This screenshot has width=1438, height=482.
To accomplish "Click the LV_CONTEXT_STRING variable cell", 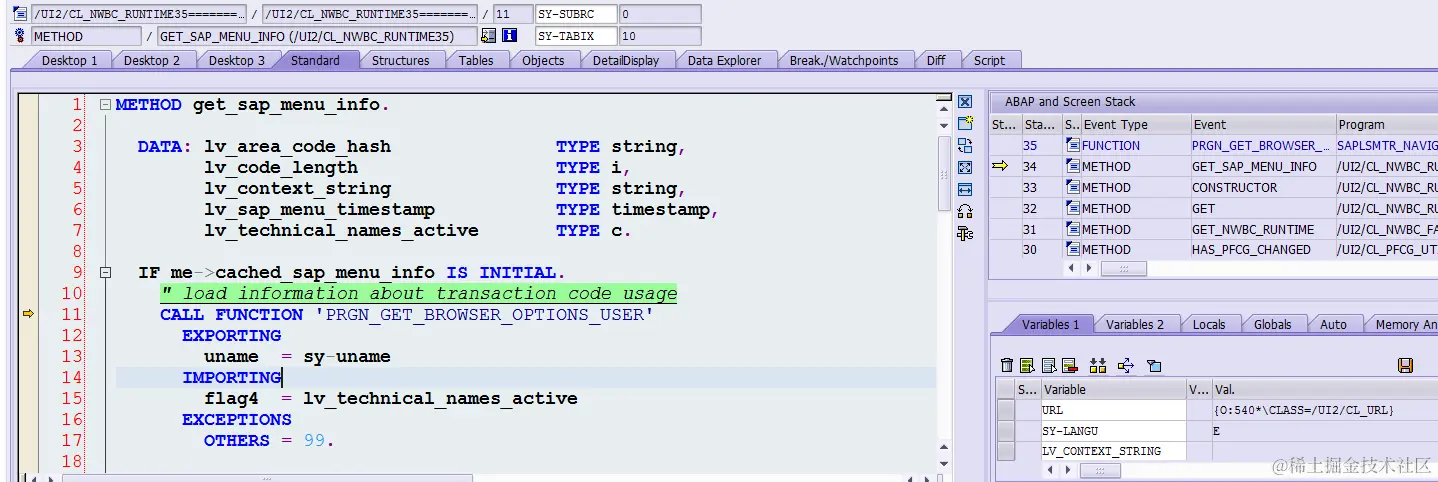I will pos(1113,451).
